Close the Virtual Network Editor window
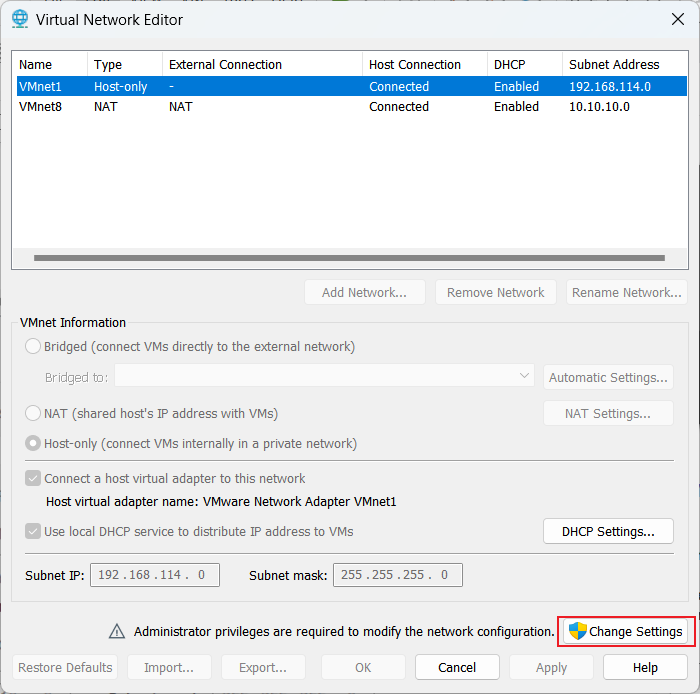This screenshot has height=694, width=700. (x=678, y=19)
